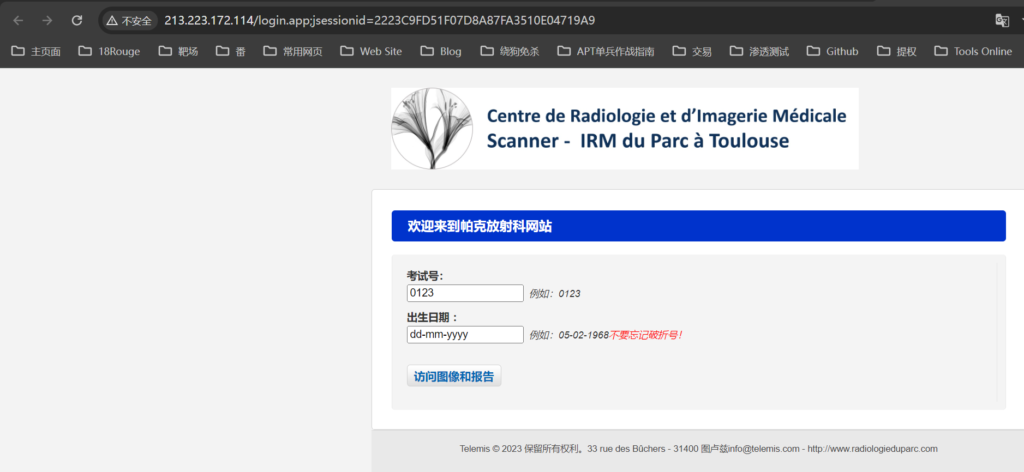Click the flower x-ray logo image

click(432, 129)
